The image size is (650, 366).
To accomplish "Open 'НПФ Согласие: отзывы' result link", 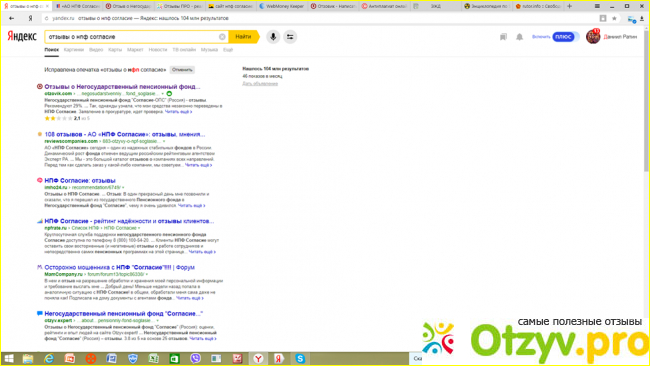I will (x=80, y=181).
